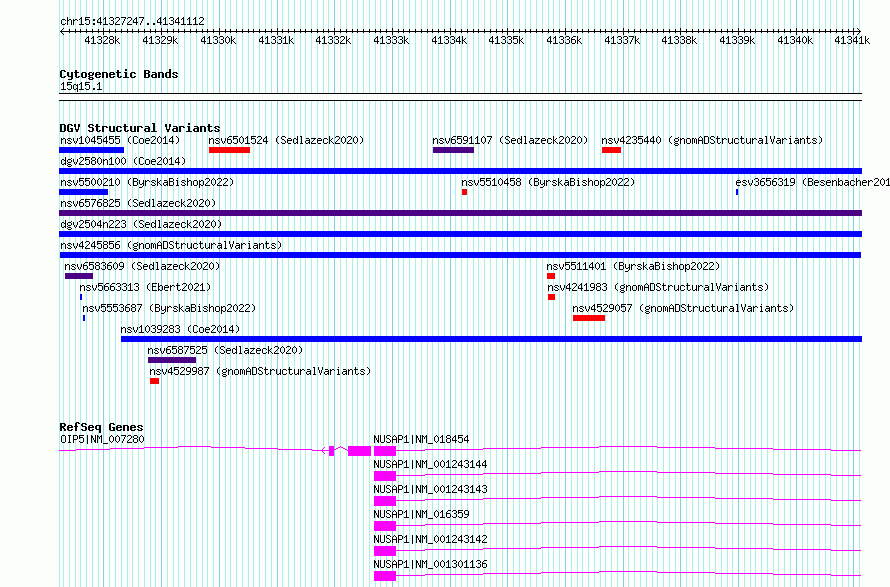
Task: Click the RefSeq Genes track title
Action: 102,427
